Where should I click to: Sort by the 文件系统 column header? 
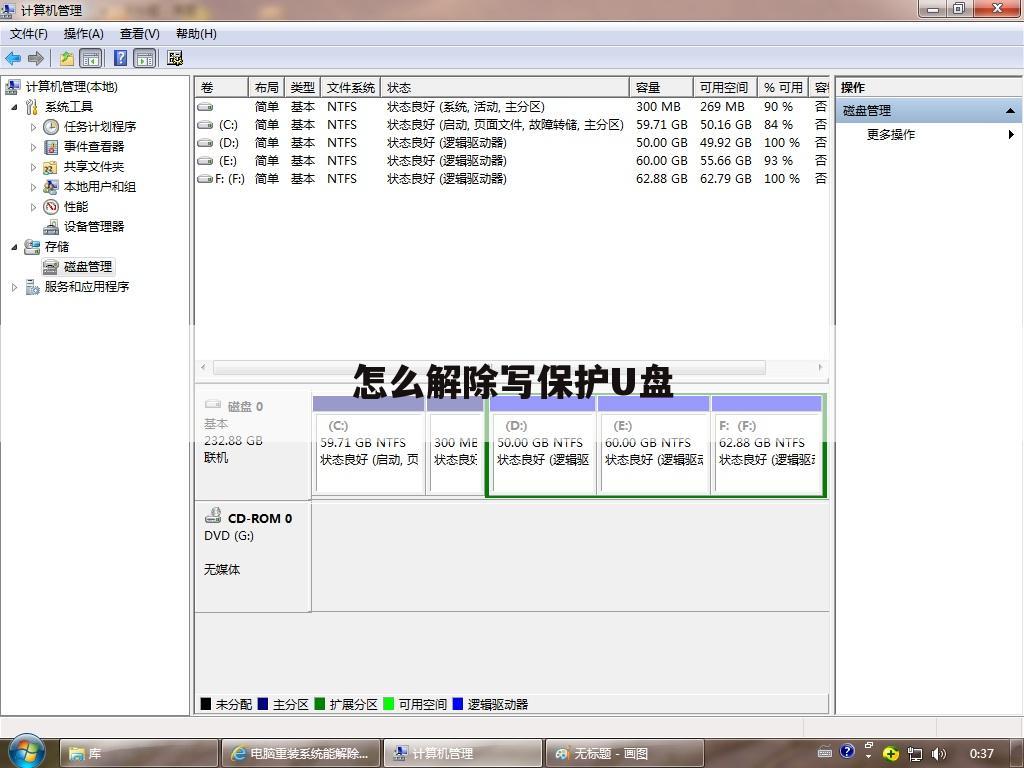pyautogui.click(x=351, y=88)
